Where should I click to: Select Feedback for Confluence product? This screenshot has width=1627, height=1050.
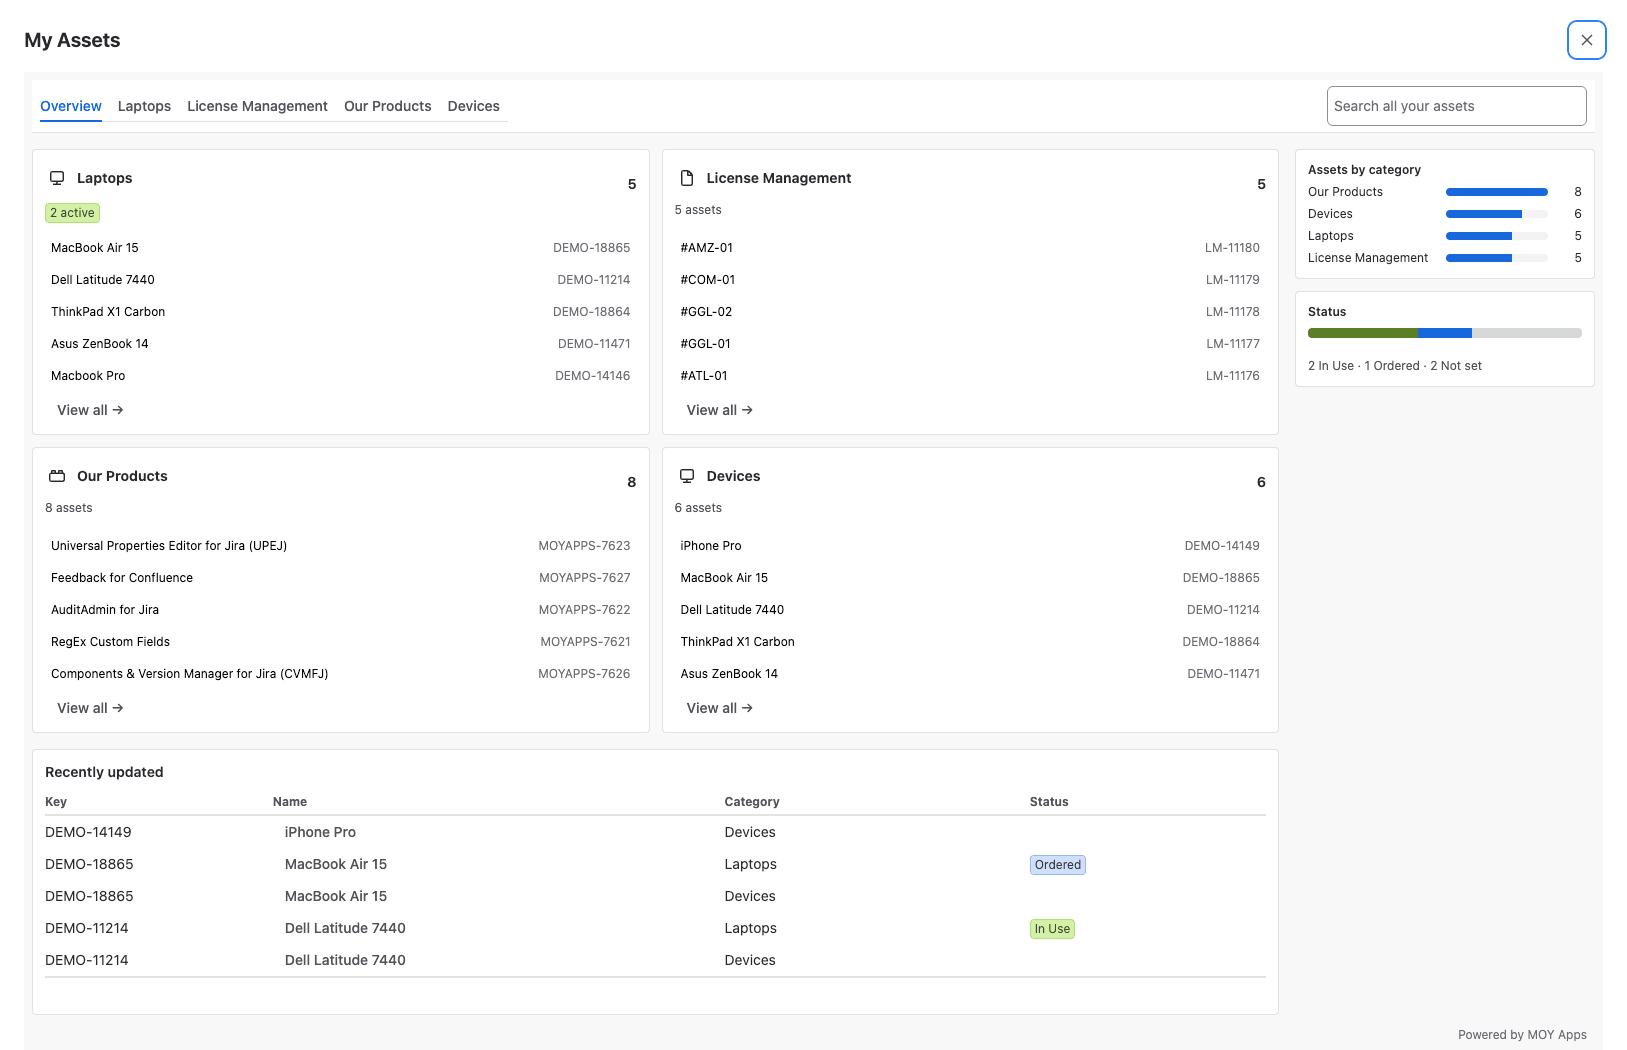(341, 578)
